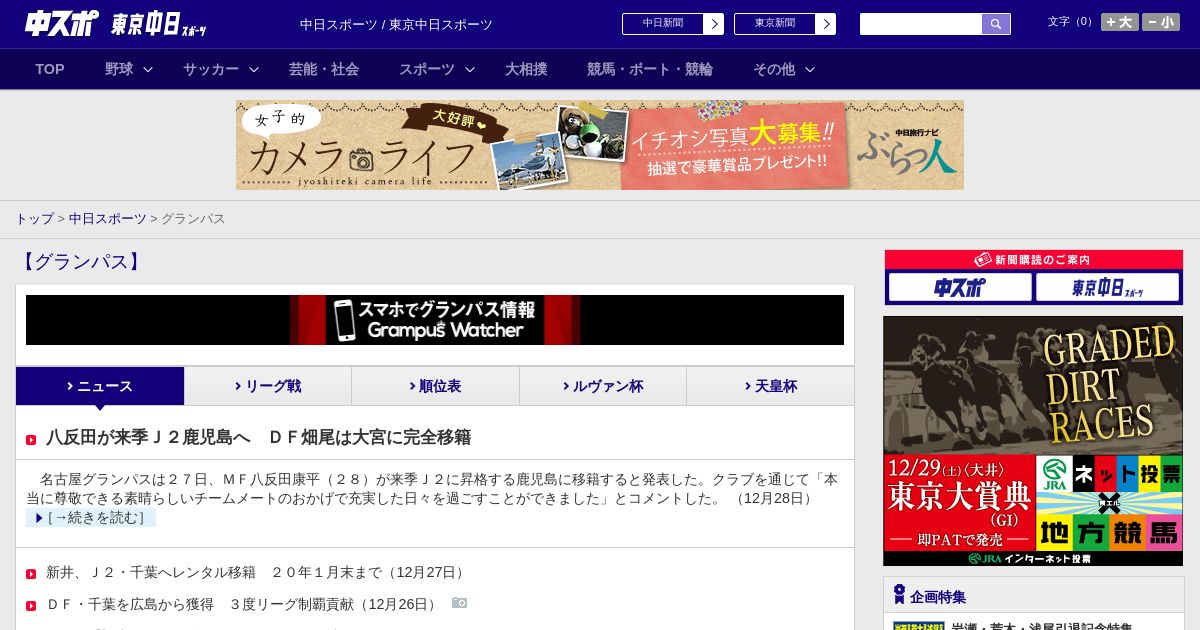Click the 東京中日スポーツ subscription button in sidebar
The width and height of the screenshot is (1200, 630).
(1107, 287)
